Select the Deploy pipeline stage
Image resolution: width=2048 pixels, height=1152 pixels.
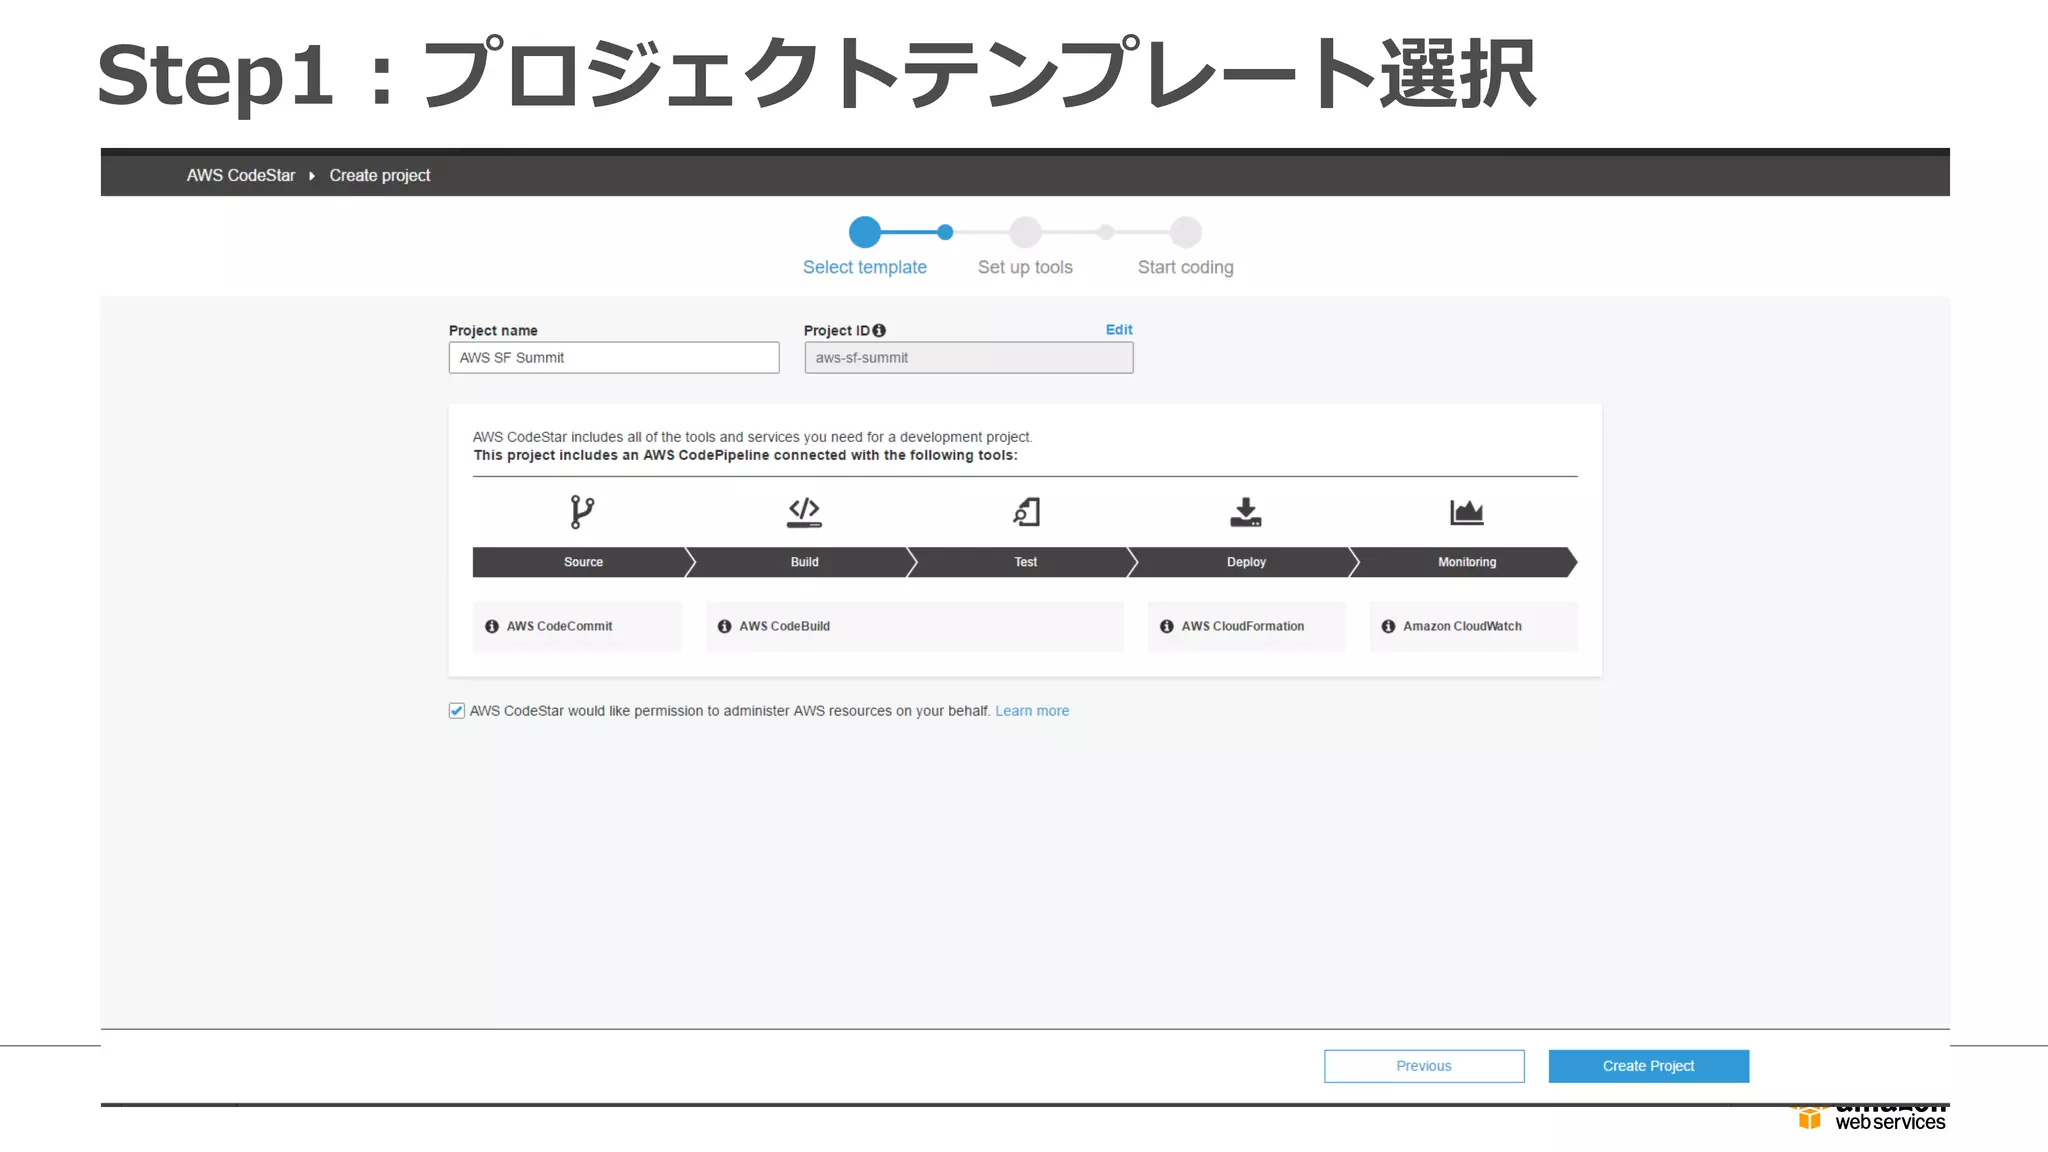pos(1246,562)
